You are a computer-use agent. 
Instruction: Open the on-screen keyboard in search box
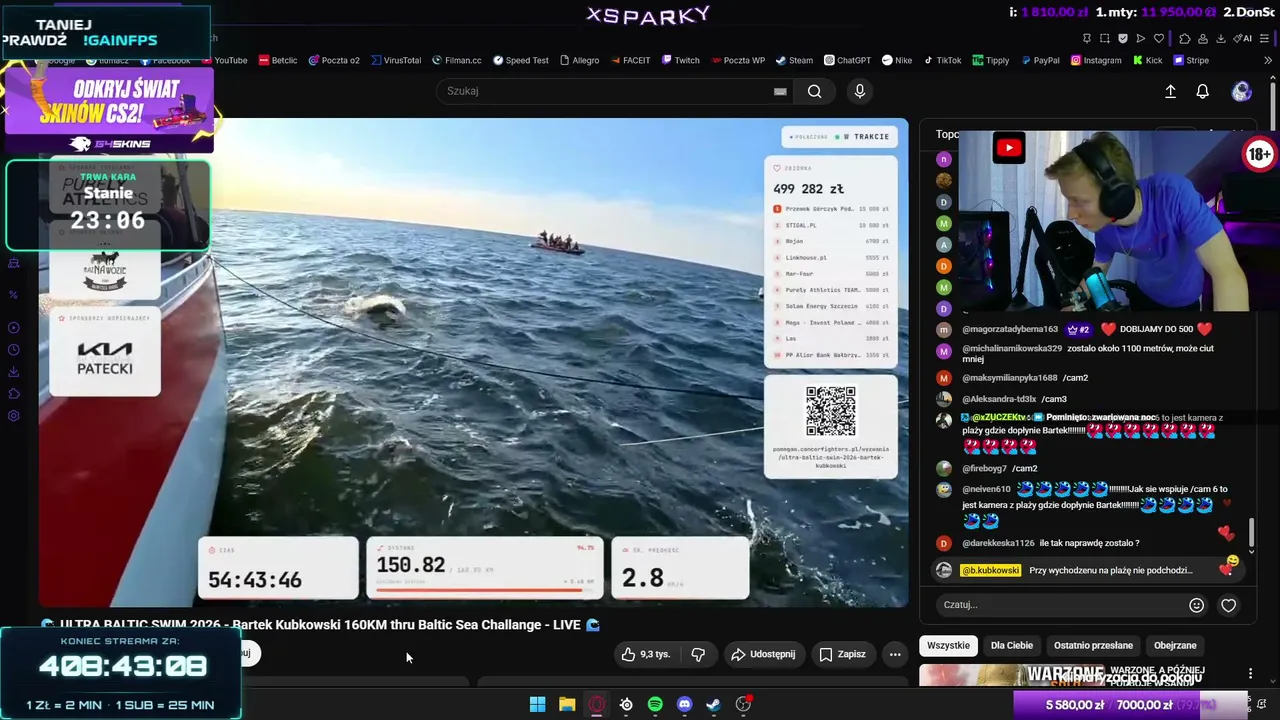(780, 91)
